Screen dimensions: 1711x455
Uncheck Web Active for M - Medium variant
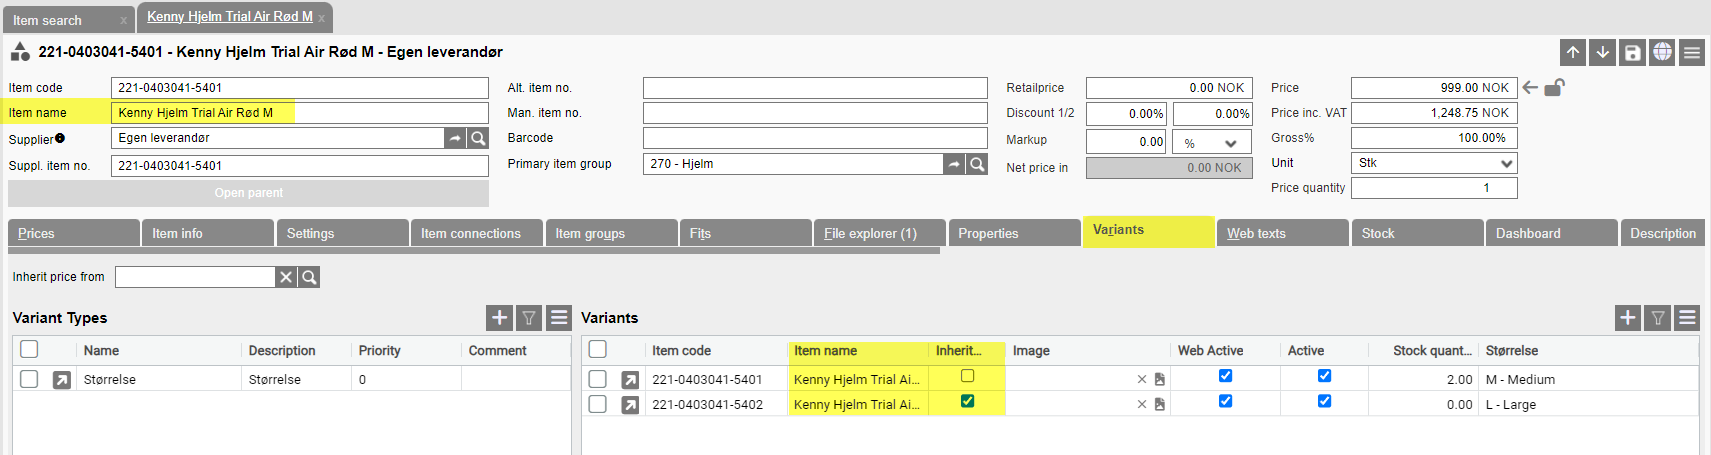click(1225, 376)
